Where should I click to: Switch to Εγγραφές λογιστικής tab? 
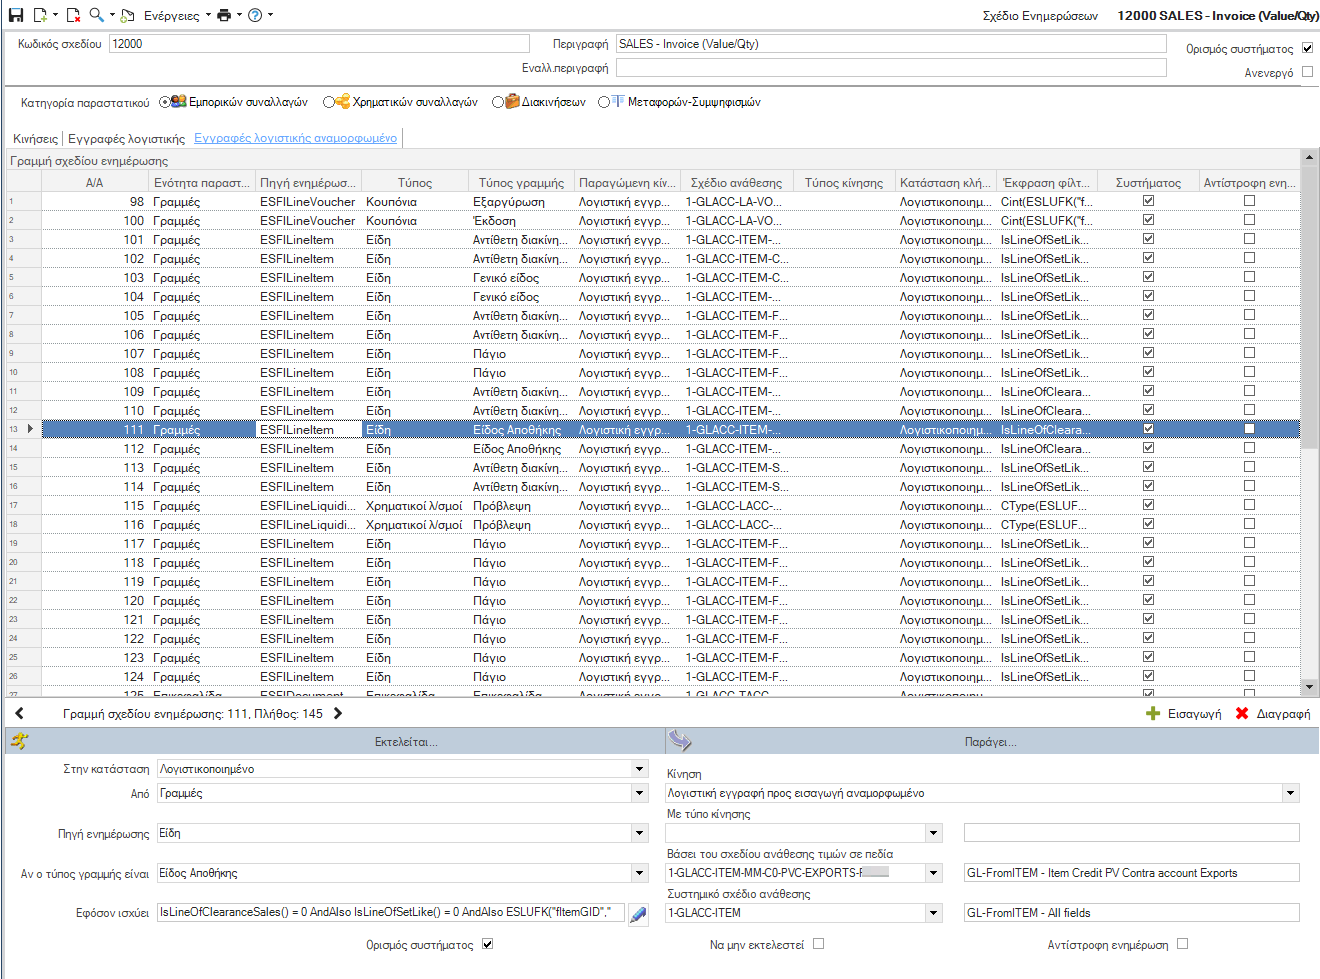click(126, 139)
